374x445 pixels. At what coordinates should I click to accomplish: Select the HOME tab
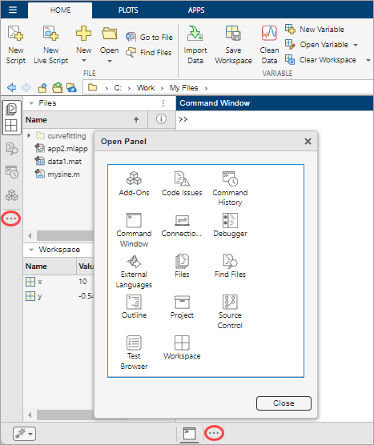[x=60, y=10]
